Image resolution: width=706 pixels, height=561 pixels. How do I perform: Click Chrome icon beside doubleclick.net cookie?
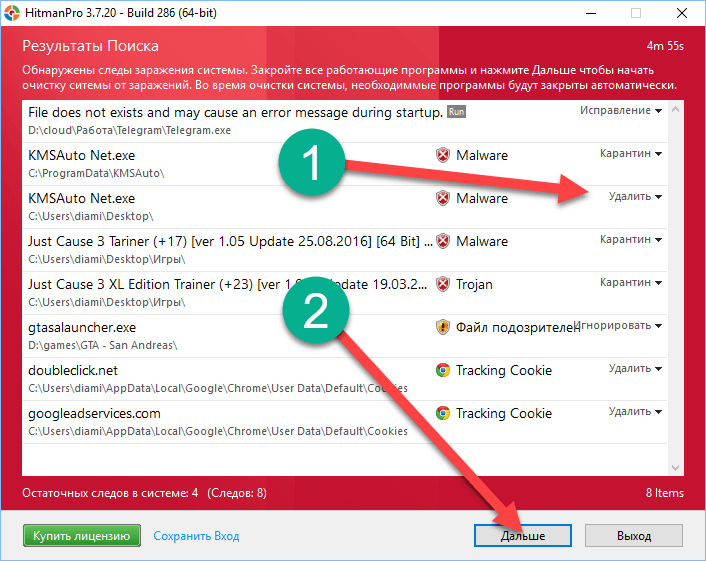(x=443, y=370)
